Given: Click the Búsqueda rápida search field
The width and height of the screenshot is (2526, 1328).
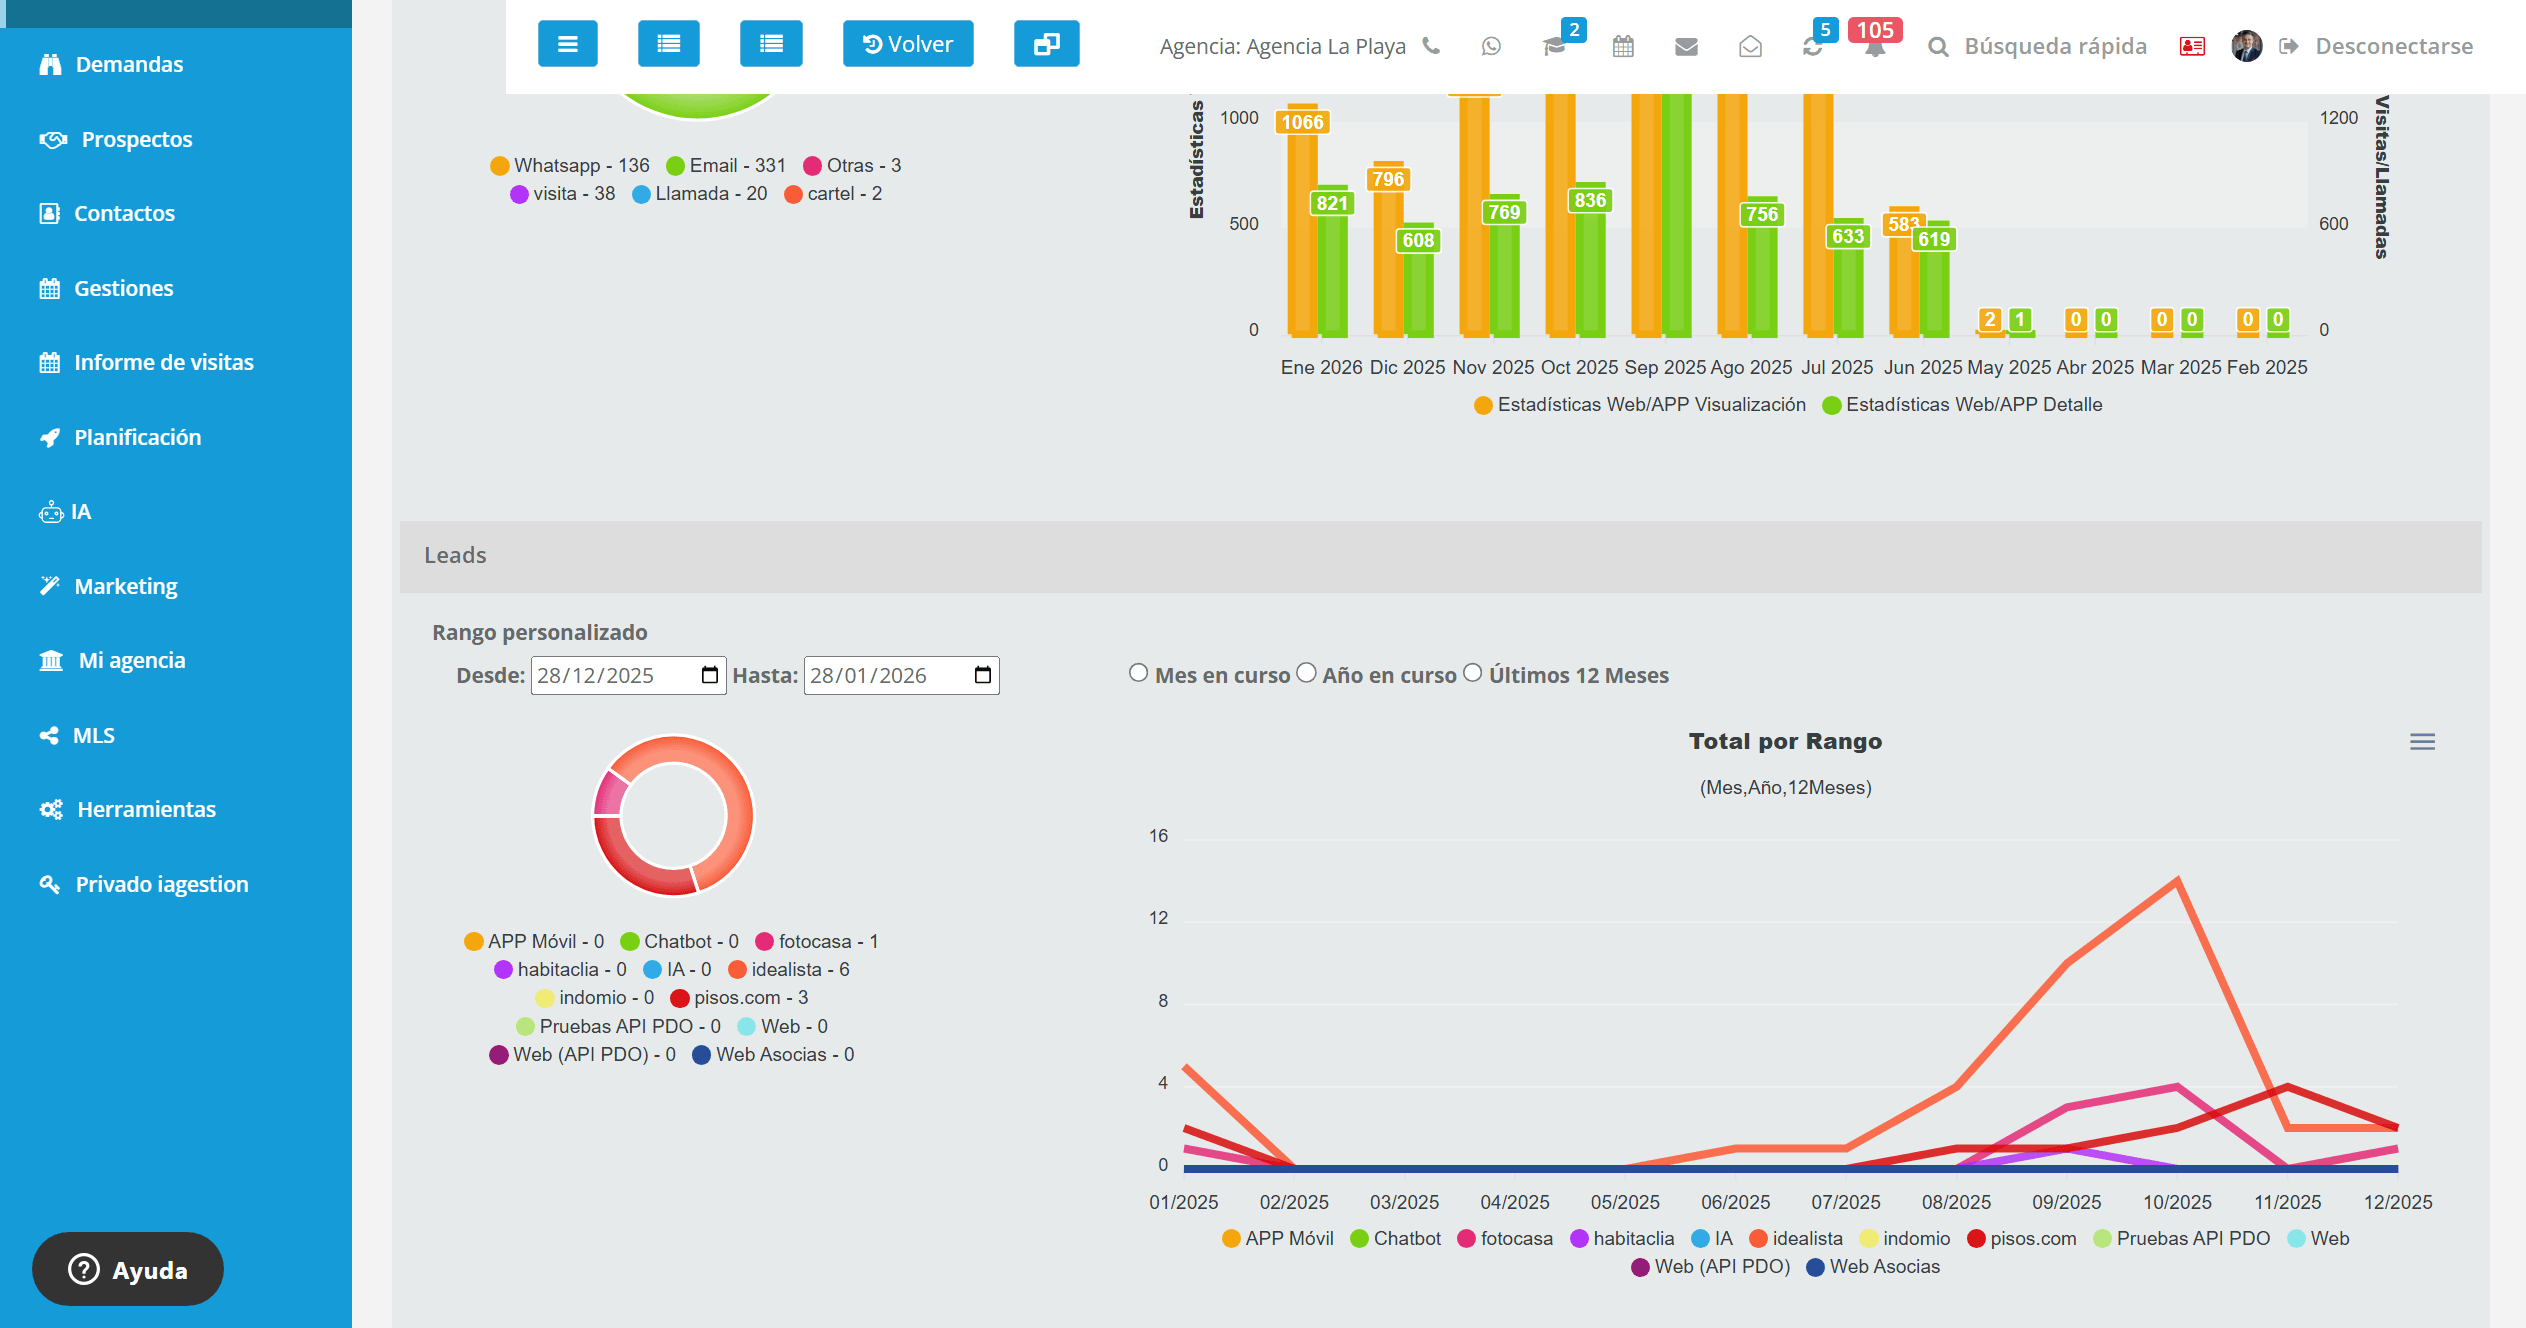Looking at the screenshot, I should 2054,46.
